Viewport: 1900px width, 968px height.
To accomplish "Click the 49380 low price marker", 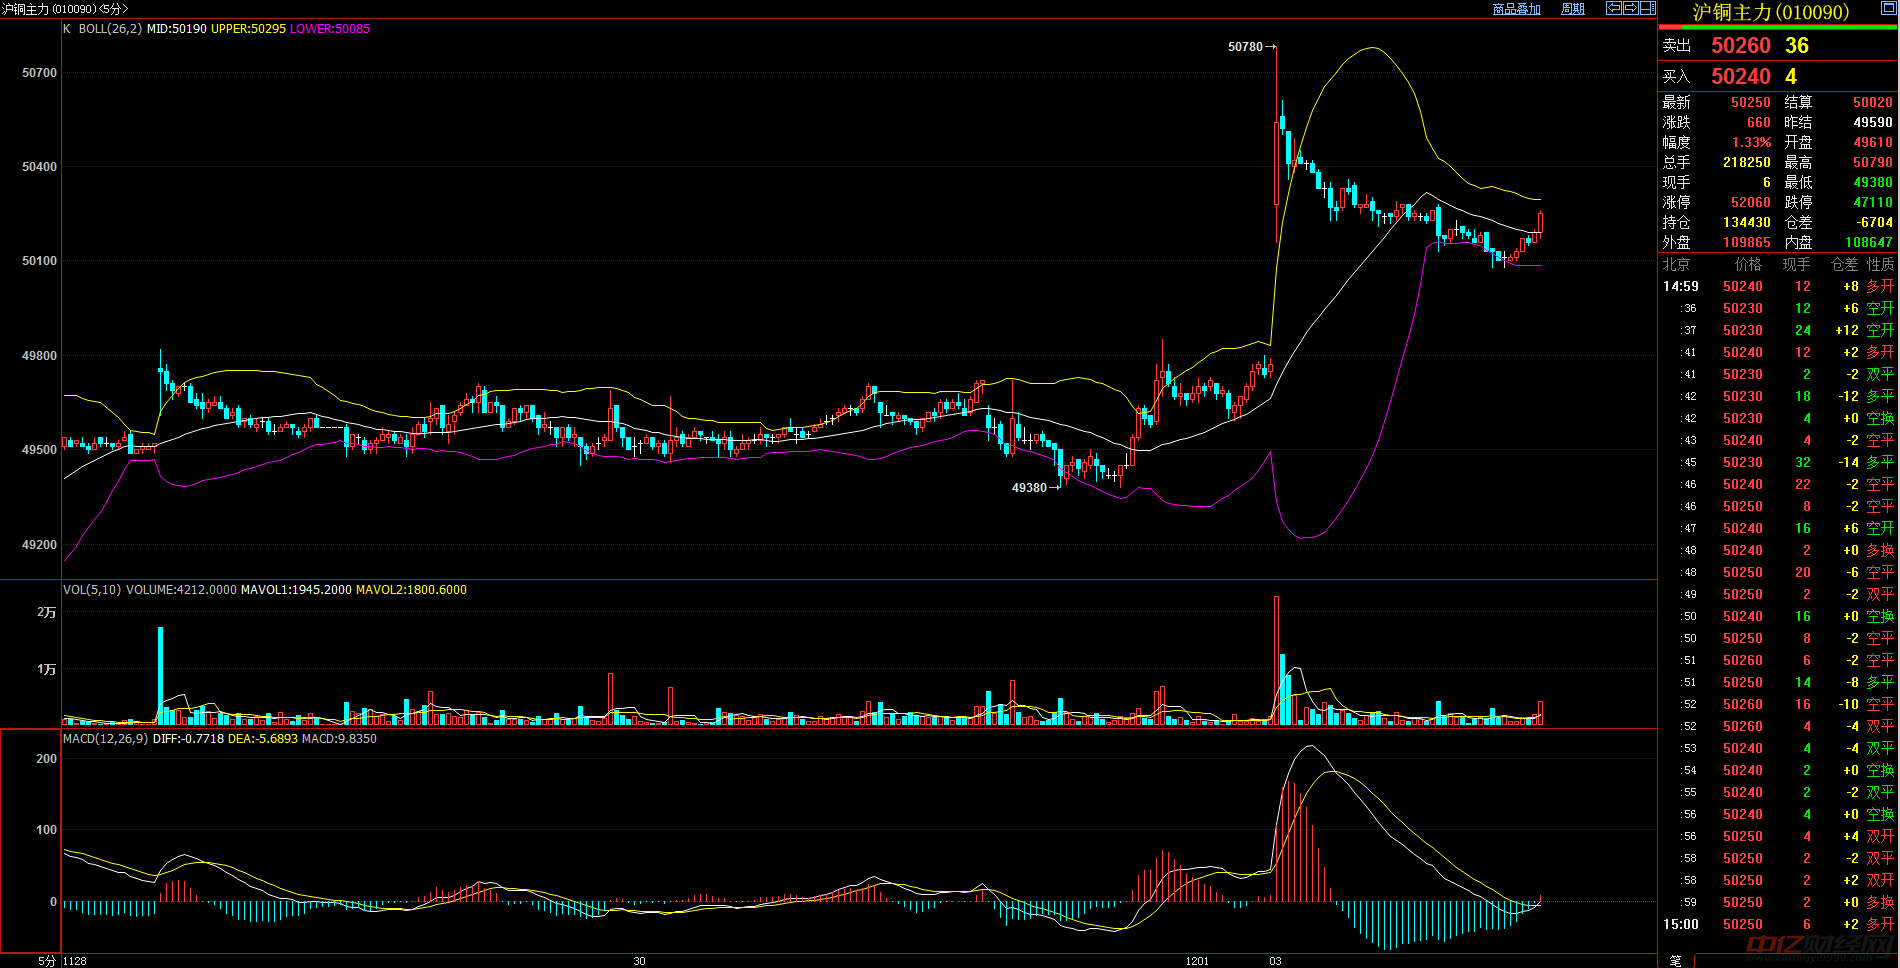I will [1029, 488].
